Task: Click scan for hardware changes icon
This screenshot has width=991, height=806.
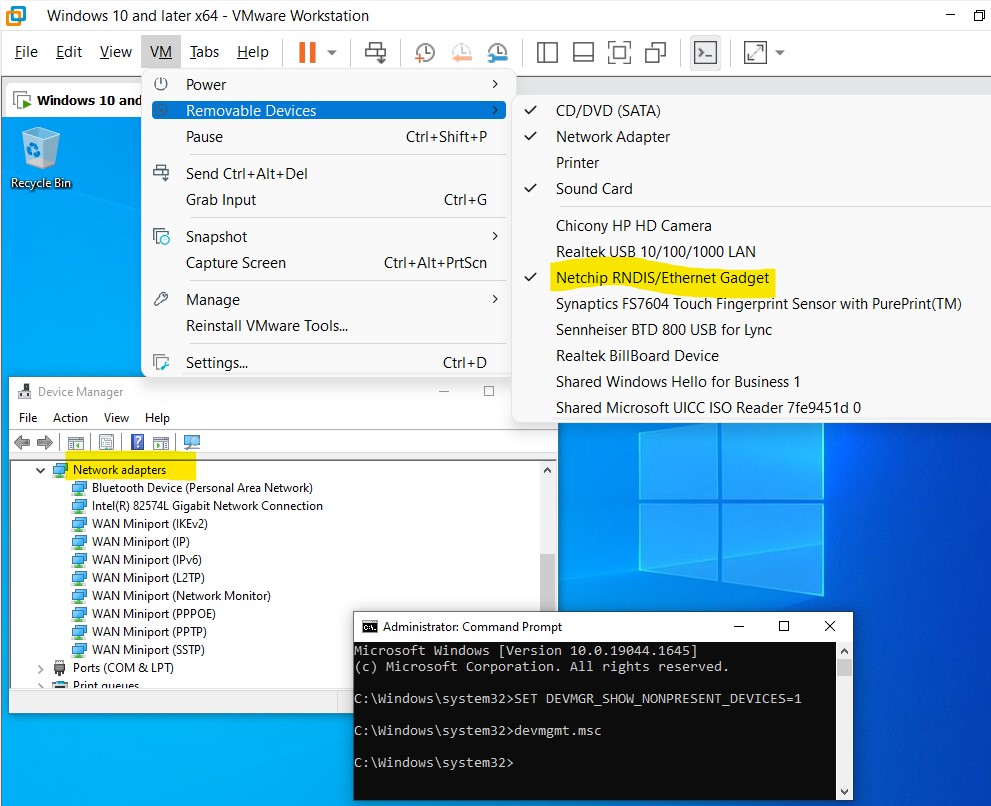Action: pos(192,442)
